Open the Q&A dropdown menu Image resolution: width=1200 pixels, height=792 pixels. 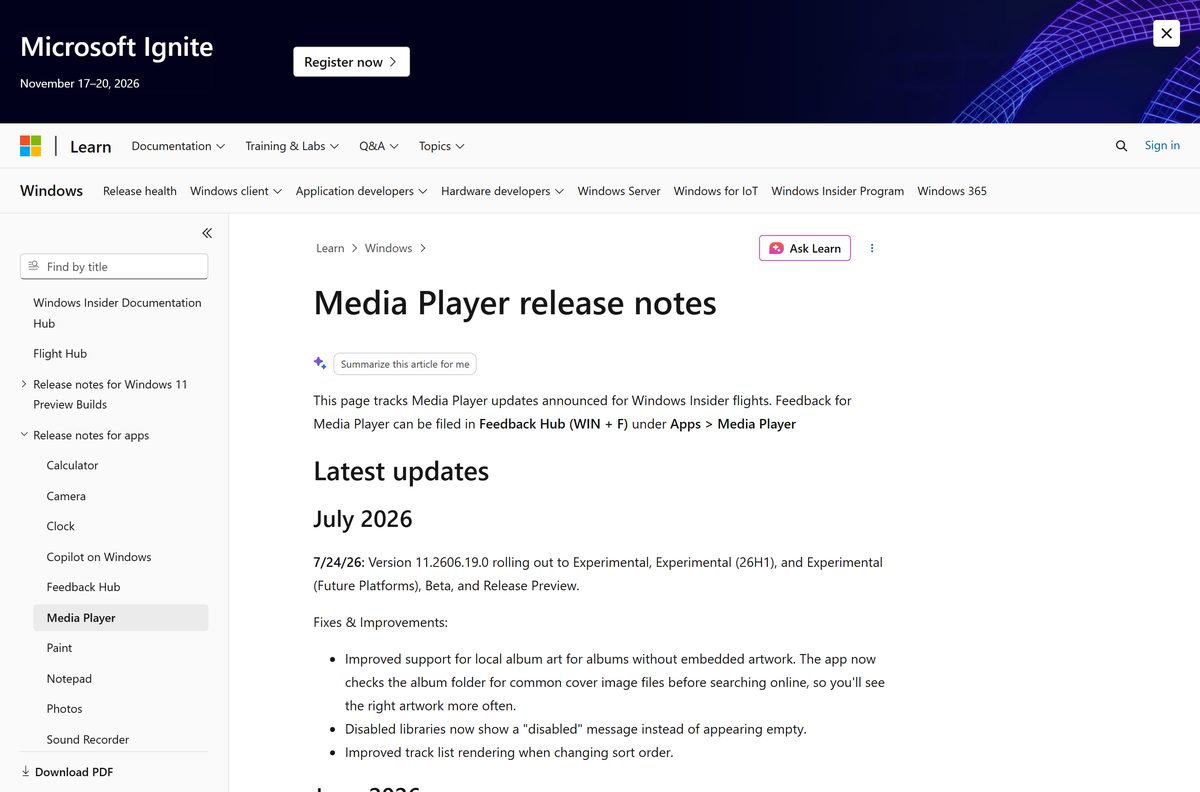(x=379, y=146)
